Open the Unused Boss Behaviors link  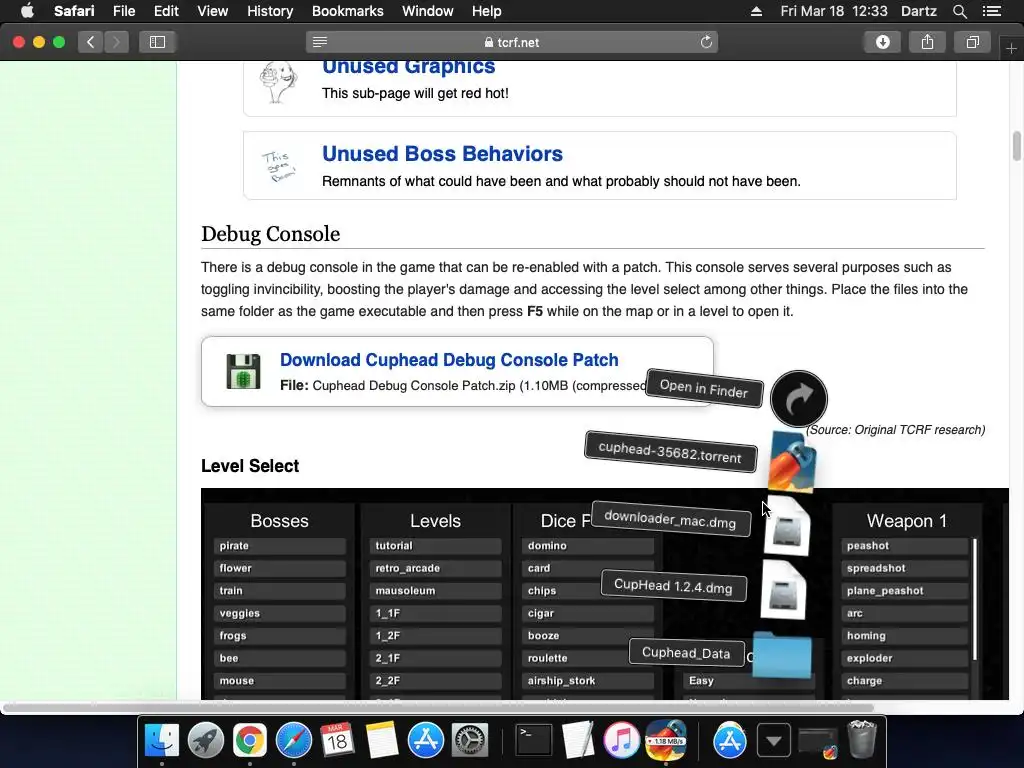pos(442,153)
